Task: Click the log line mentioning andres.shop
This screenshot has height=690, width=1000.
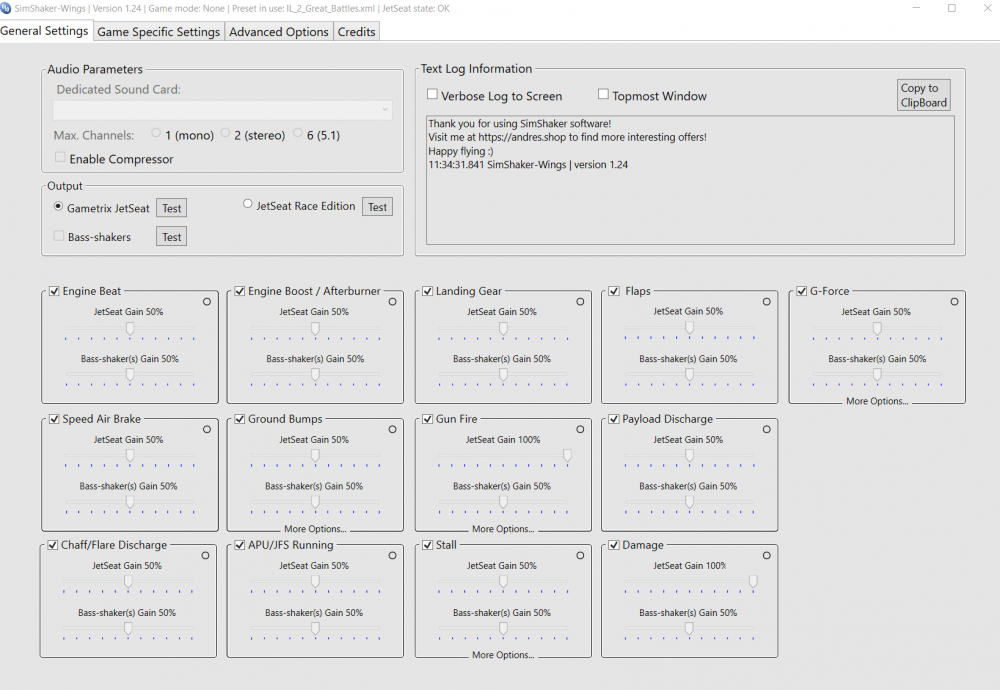Action: 567,137
